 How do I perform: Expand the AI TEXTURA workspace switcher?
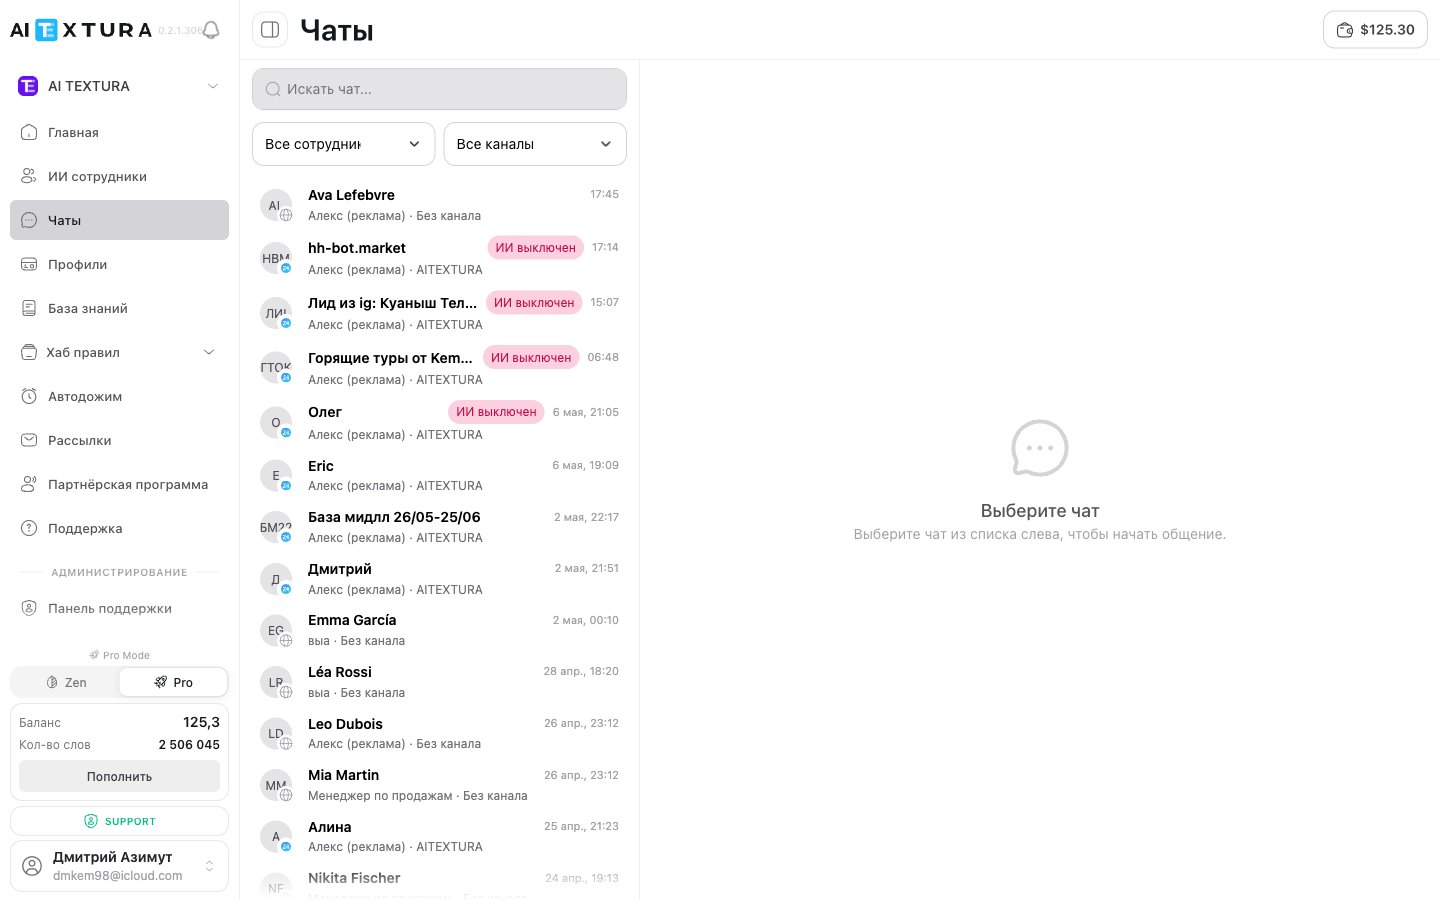119,86
